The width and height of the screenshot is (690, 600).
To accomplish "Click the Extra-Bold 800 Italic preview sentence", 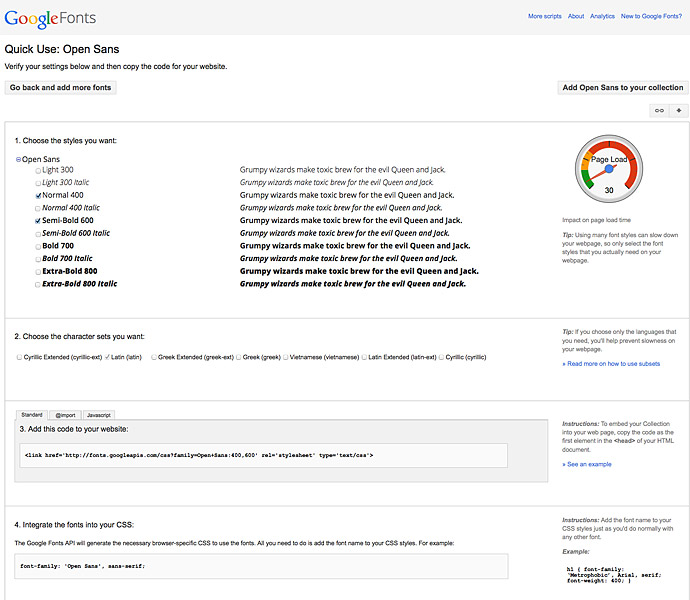I will [x=353, y=284].
